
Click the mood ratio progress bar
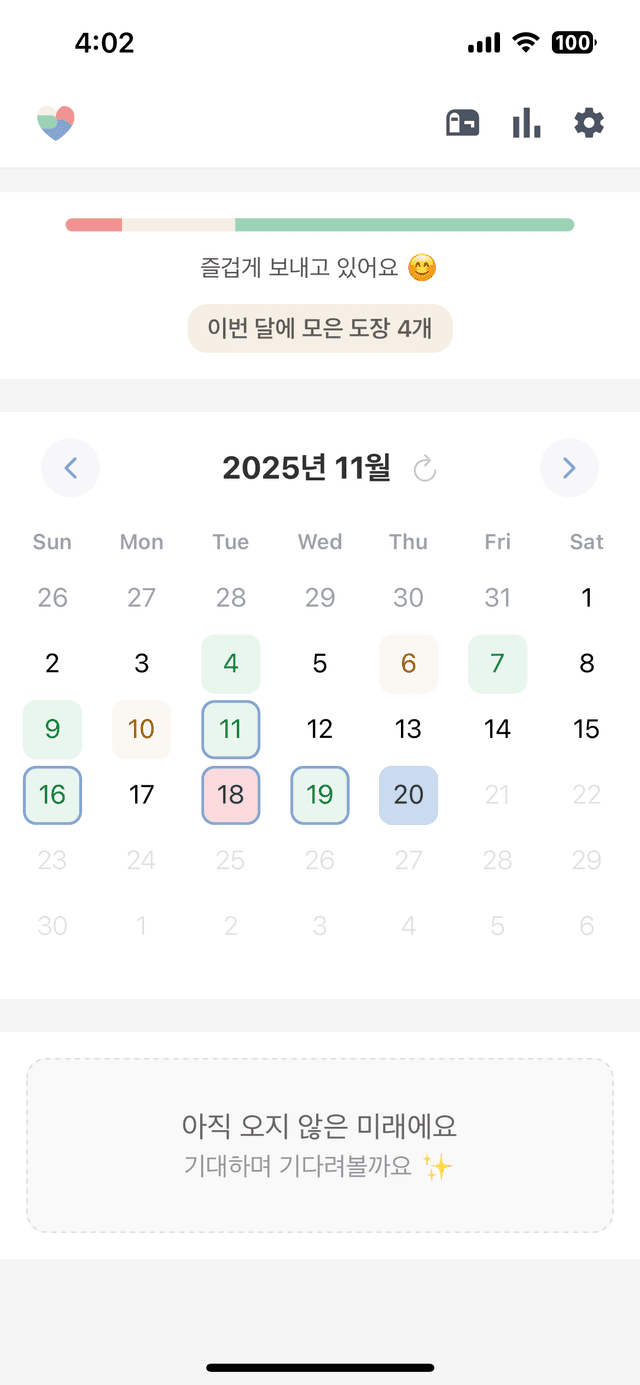[320, 225]
